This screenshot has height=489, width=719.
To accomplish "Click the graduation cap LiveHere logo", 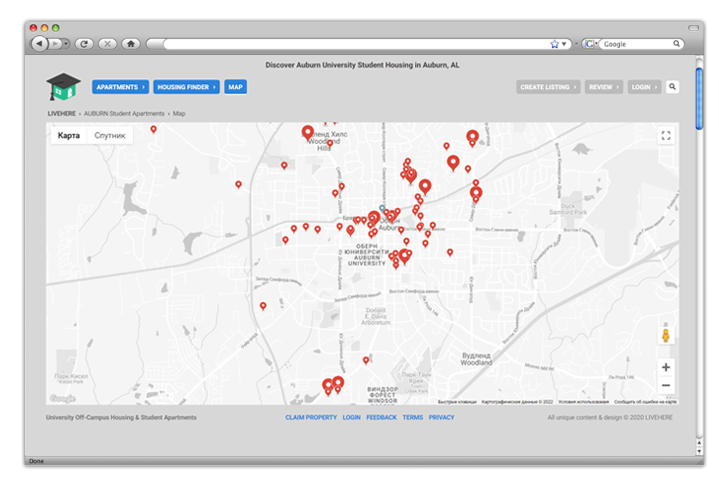I will coord(62,88).
